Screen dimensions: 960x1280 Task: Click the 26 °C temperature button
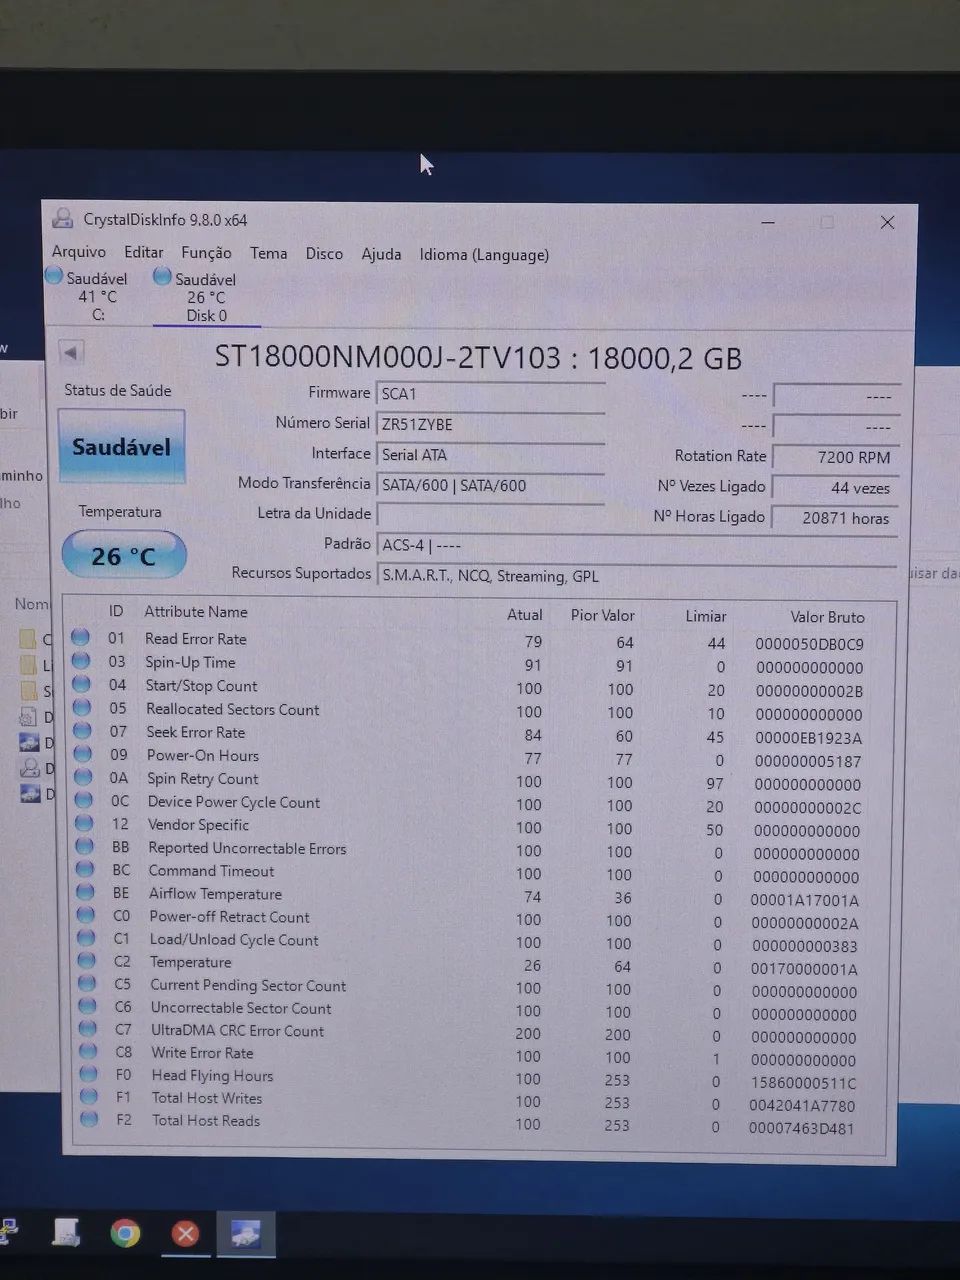(x=124, y=556)
